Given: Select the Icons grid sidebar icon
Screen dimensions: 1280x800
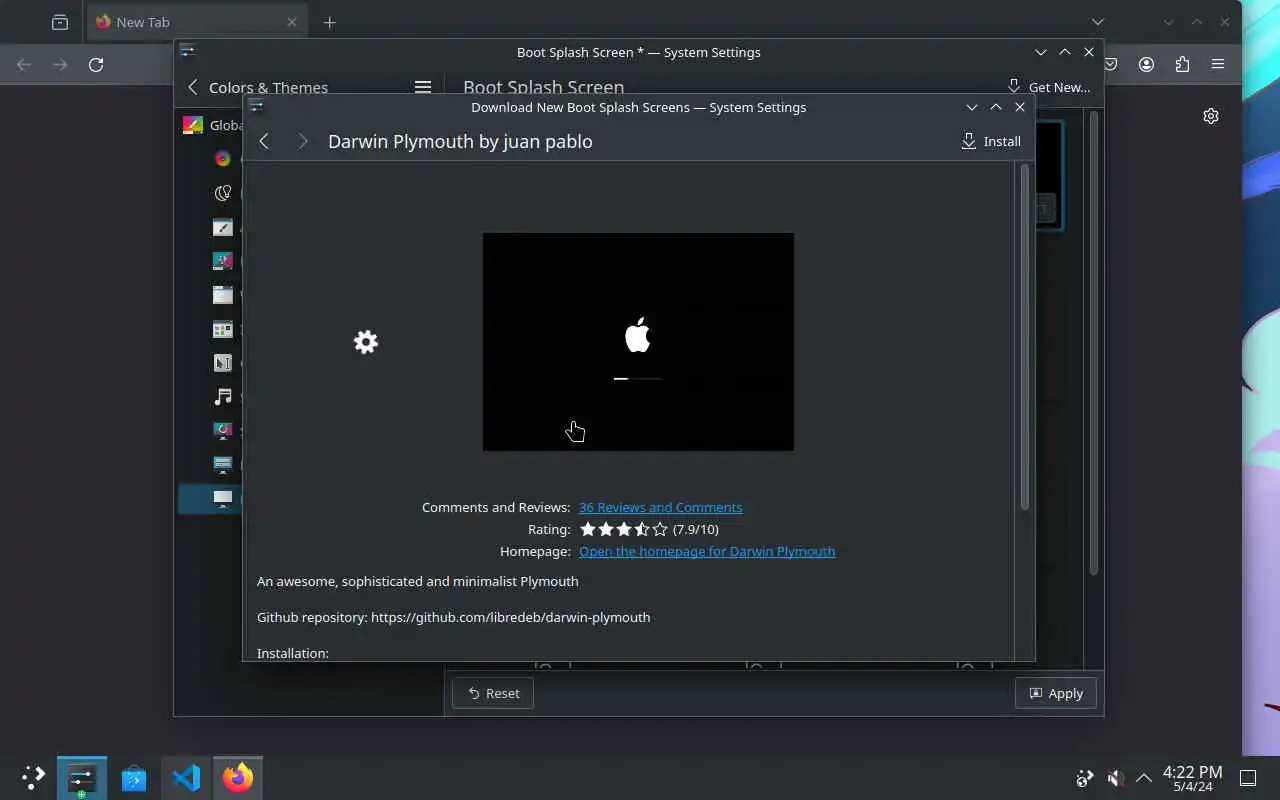Looking at the screenshot, I should [x=223, y=329].
